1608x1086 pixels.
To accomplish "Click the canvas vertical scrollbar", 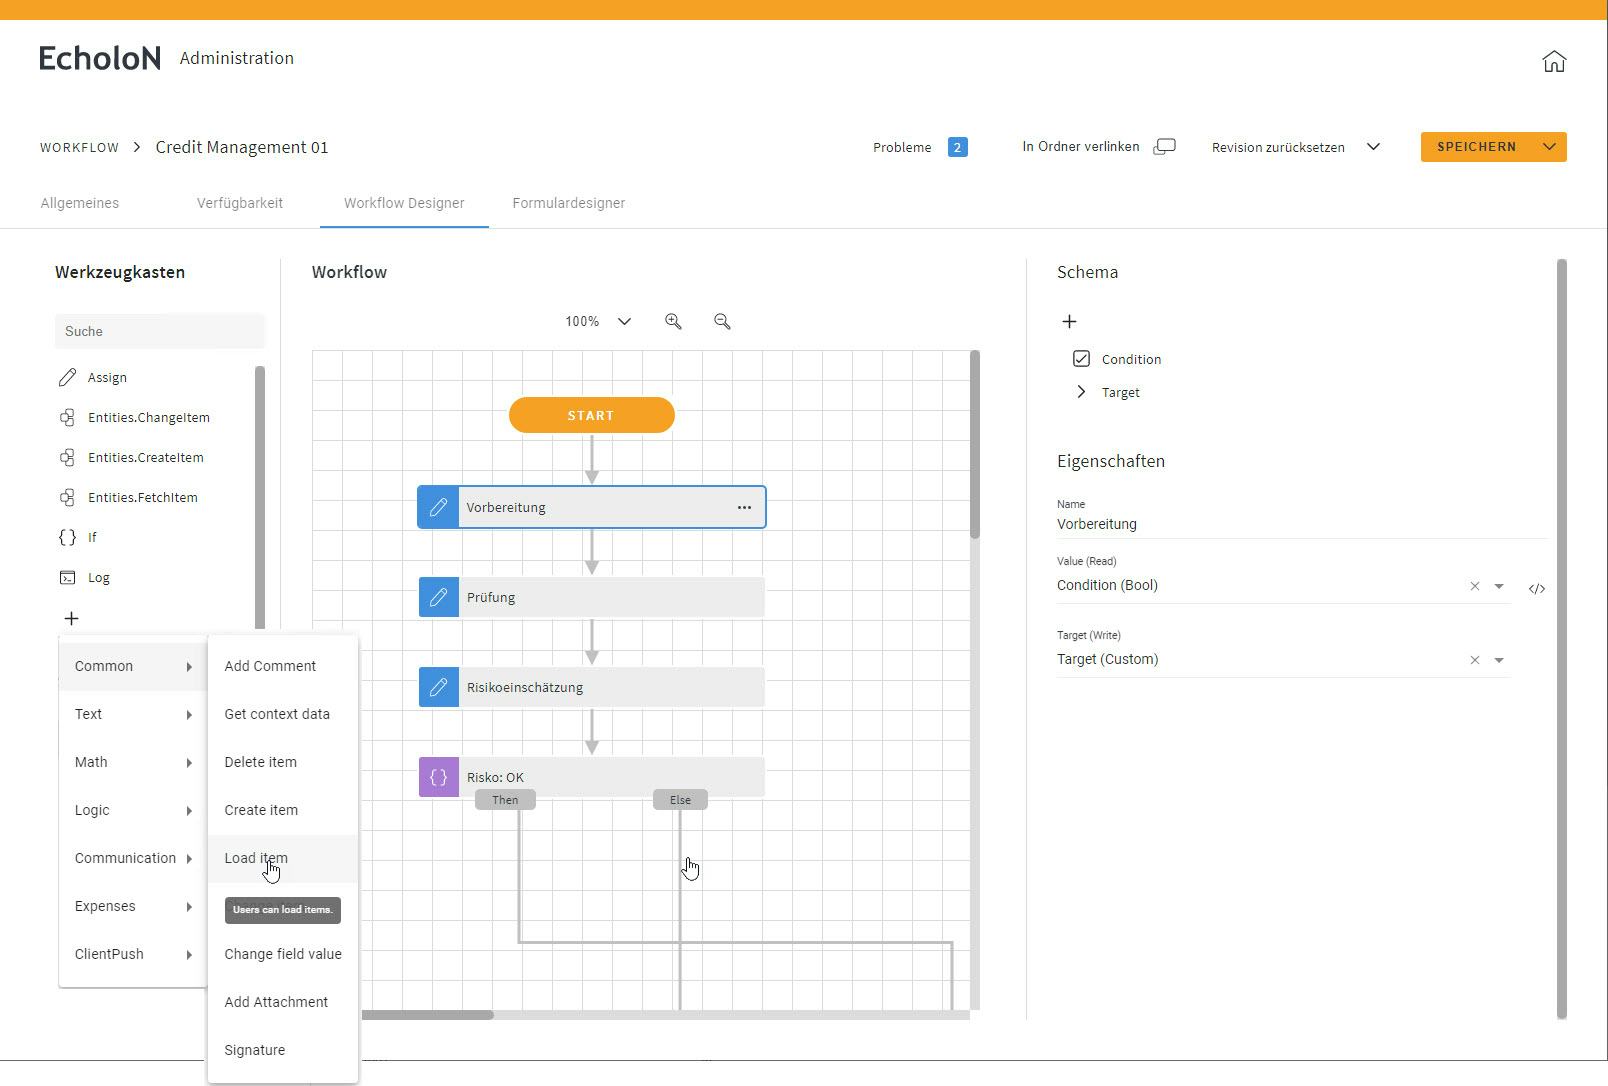I will [x=975, y=445].
